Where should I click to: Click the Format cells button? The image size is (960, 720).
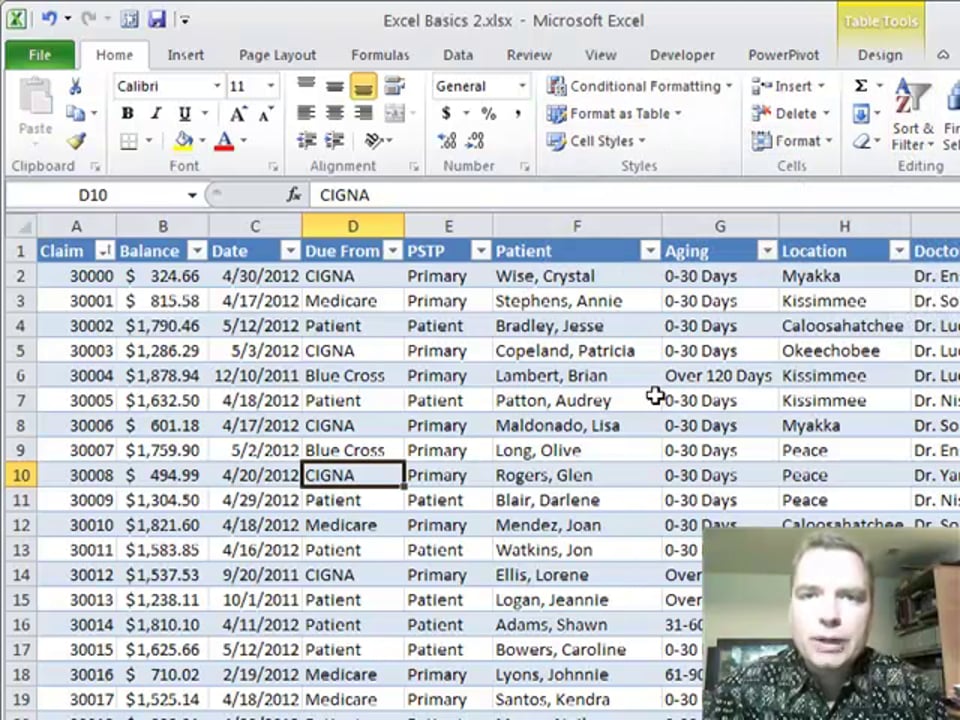pyautogui.click(x=792, y=141)
